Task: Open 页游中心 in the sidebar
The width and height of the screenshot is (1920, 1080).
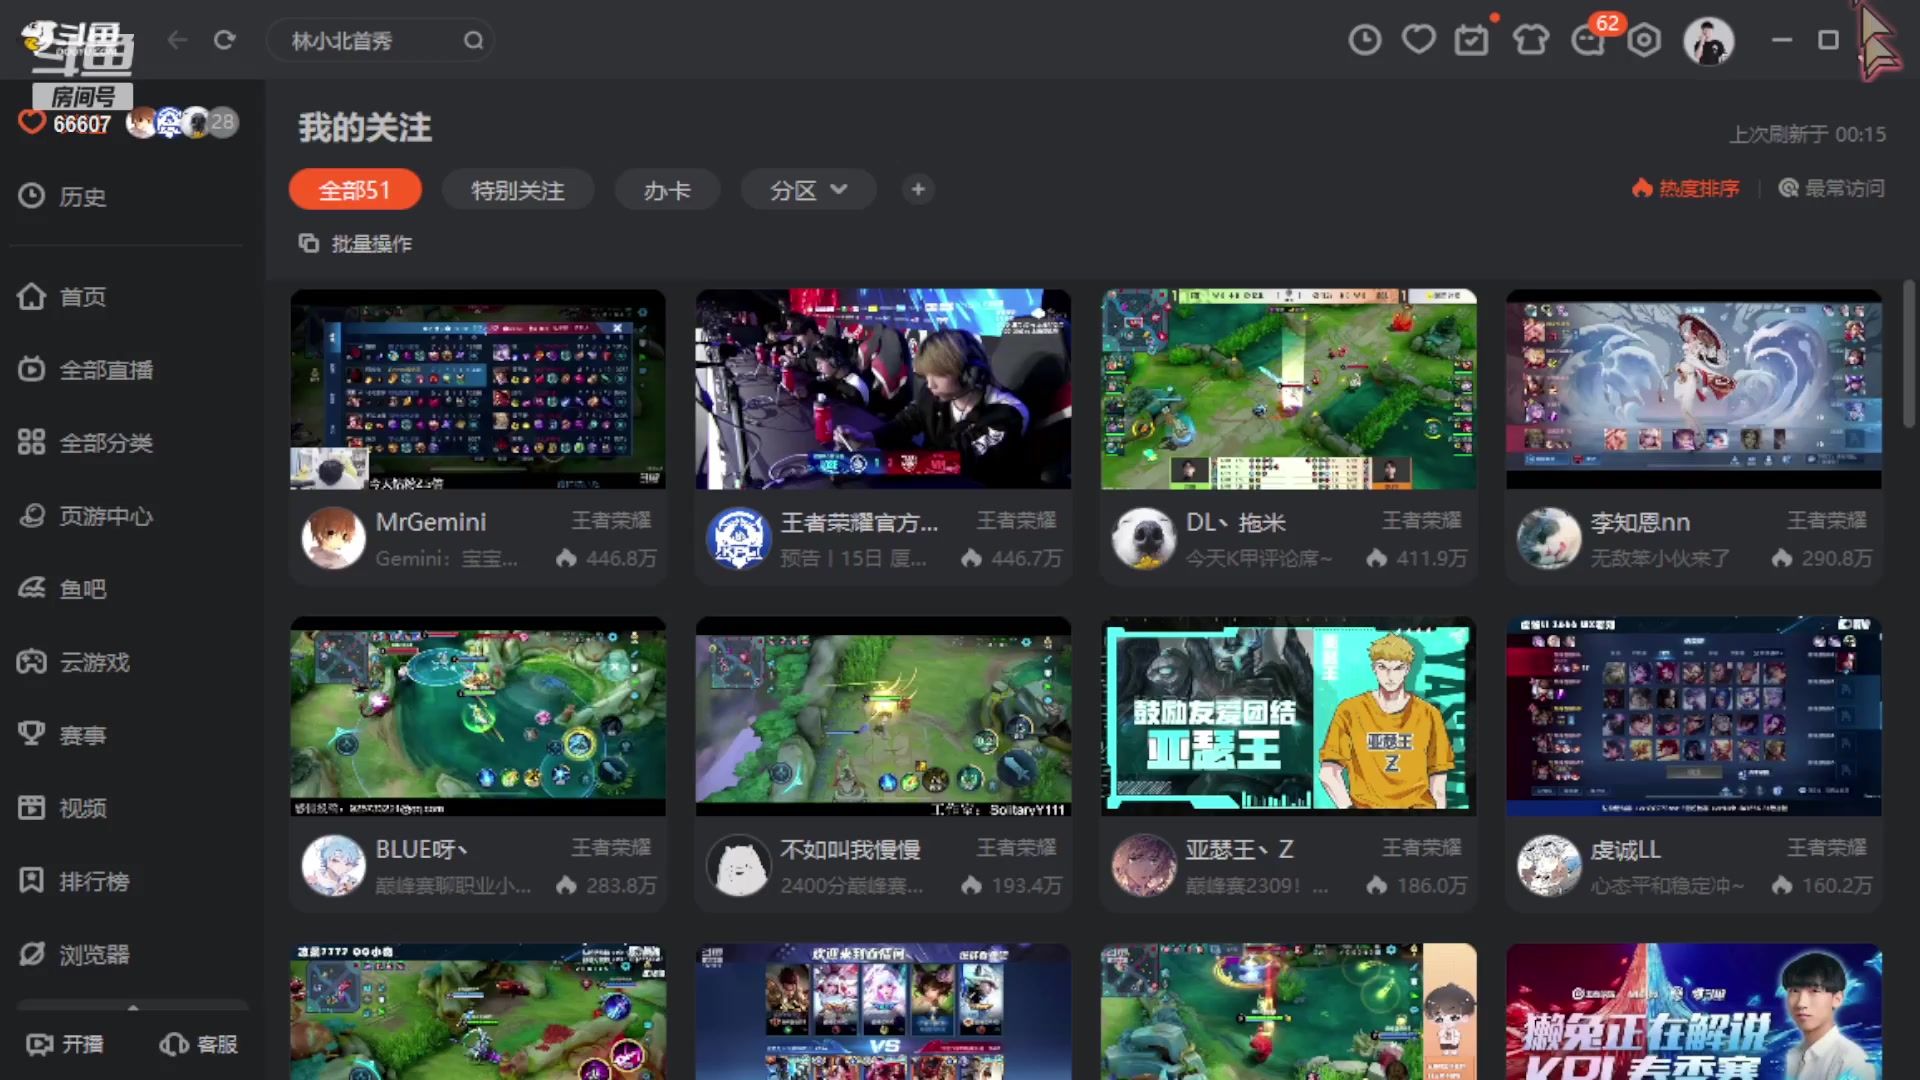Action: click(x=86, y=516)
